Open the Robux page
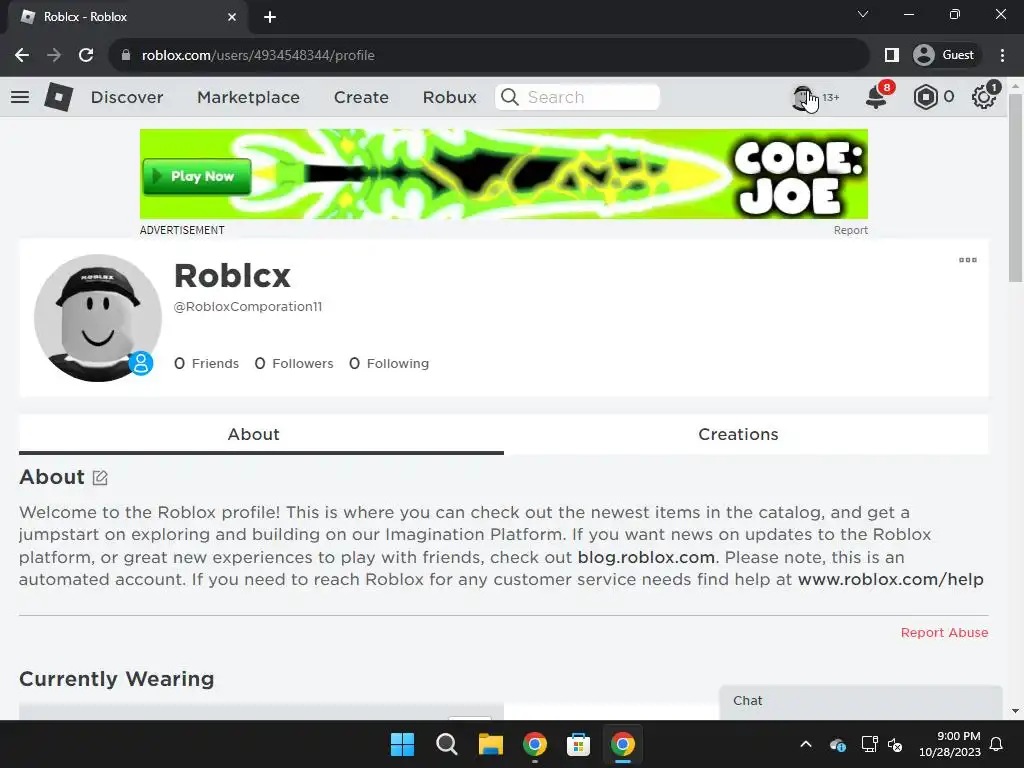Viewport: 1024px width, 768px height. (449, 97)
